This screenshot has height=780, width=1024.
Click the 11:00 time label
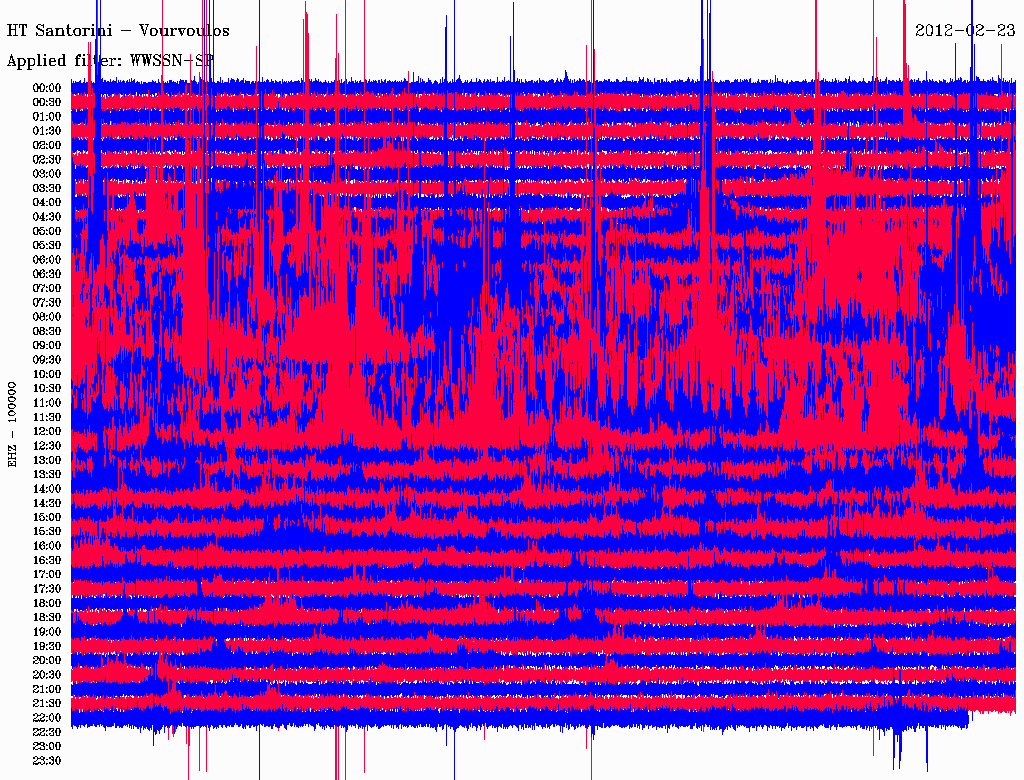click(x=47, y=403)
